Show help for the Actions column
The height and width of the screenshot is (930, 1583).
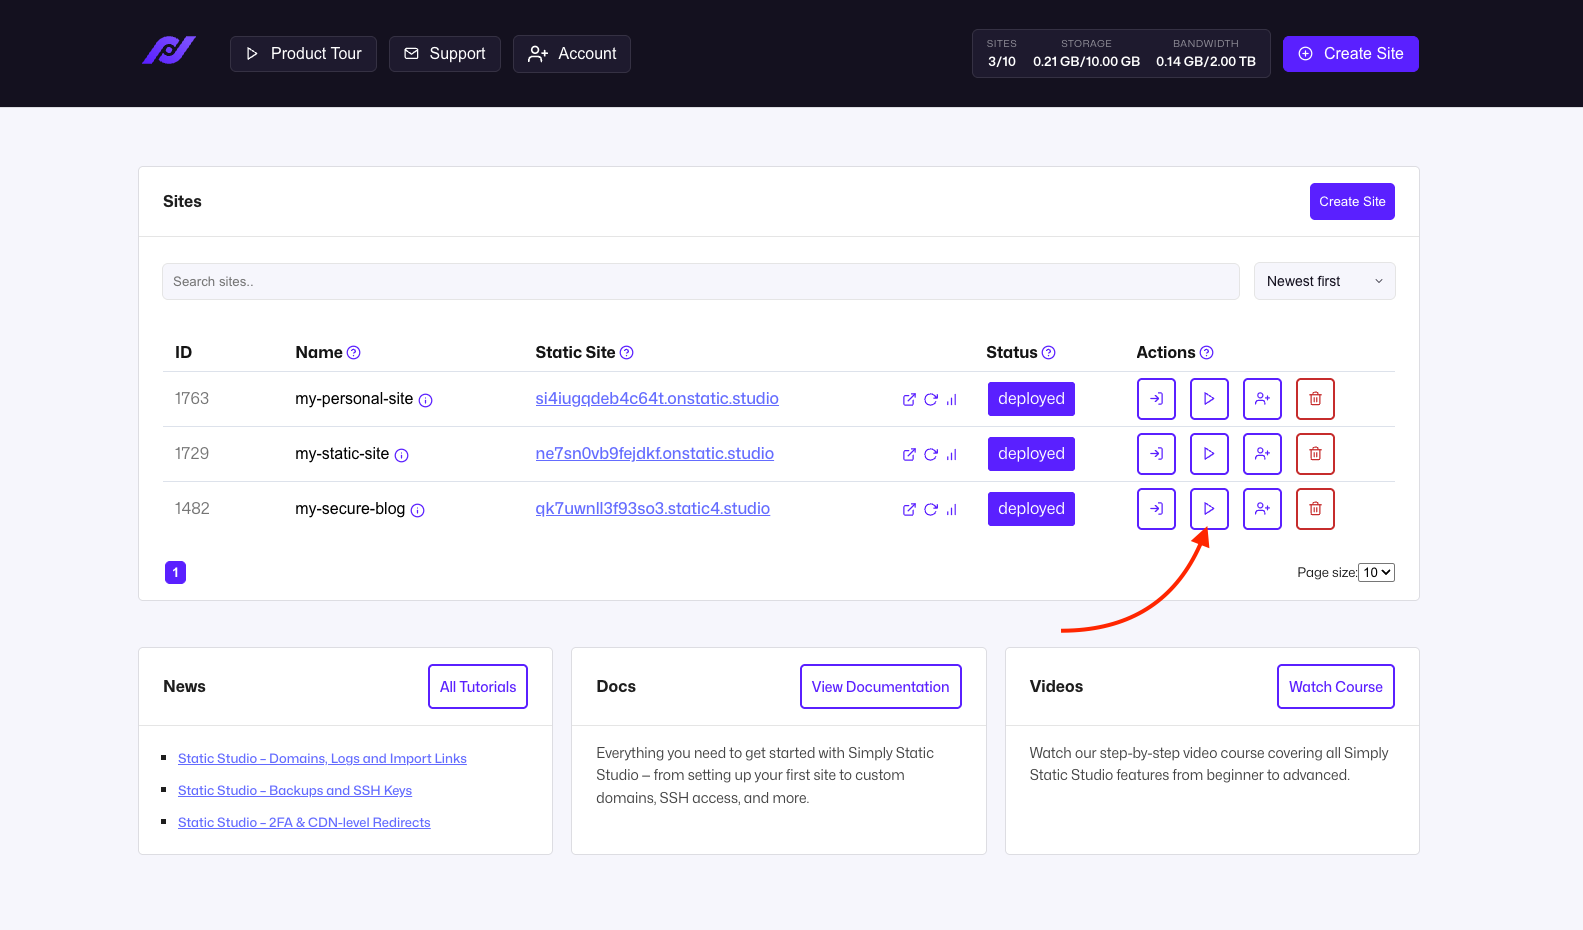(x=1207, y=353)
